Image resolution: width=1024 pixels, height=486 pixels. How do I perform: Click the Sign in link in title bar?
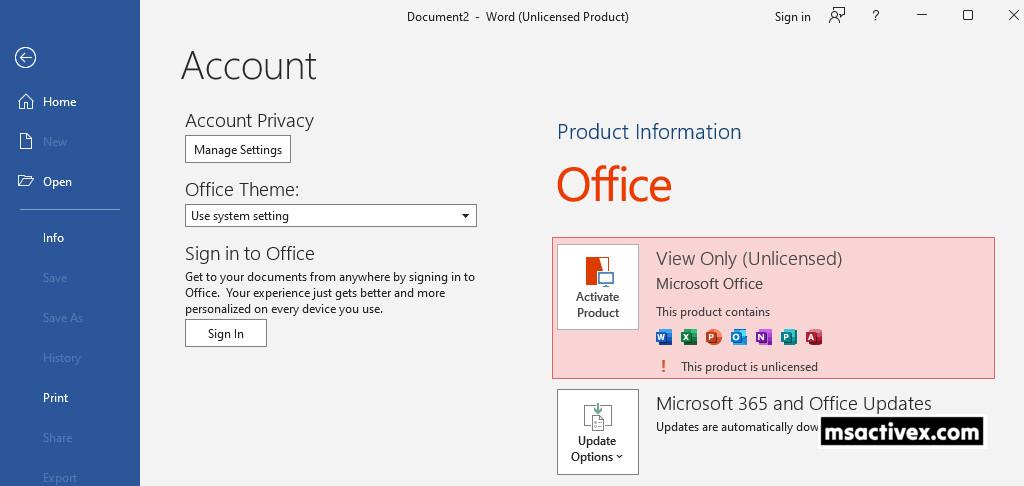pyautogui.click(x=792, y=17)
